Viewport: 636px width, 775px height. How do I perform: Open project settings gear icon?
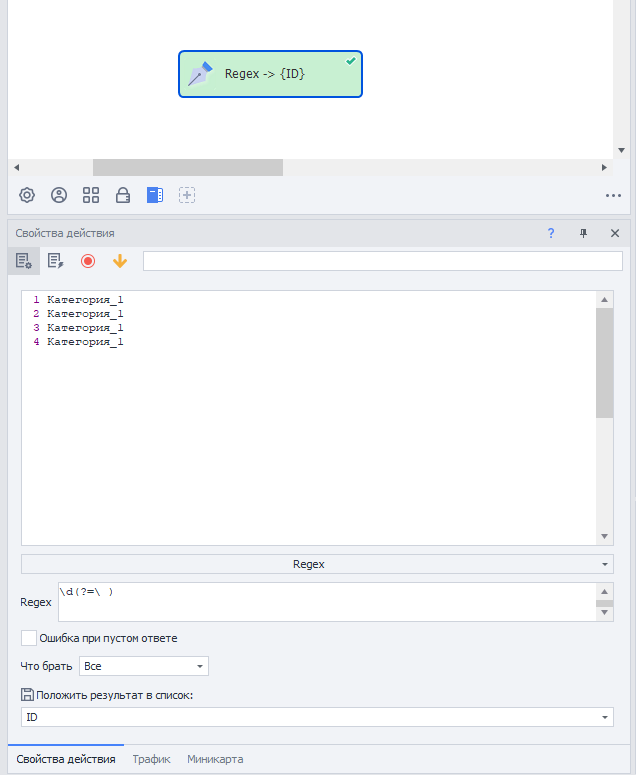(x=27, y=195)
